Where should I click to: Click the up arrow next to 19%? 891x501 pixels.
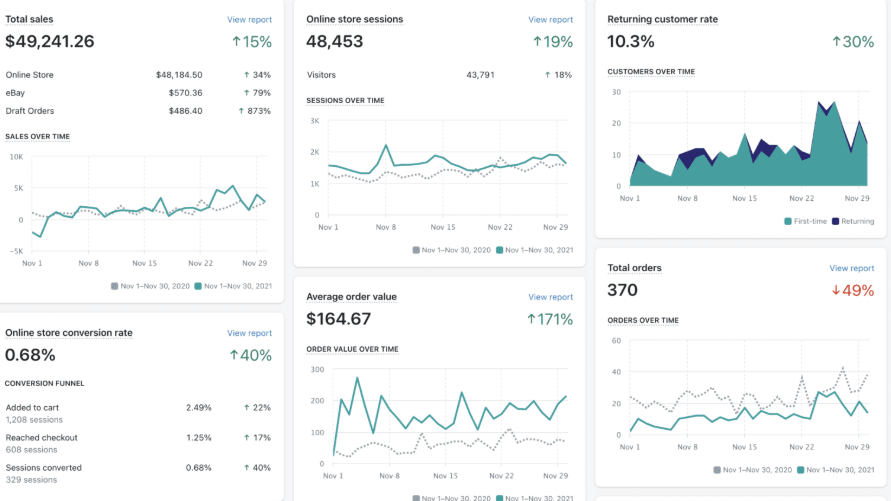pos(537,42)
